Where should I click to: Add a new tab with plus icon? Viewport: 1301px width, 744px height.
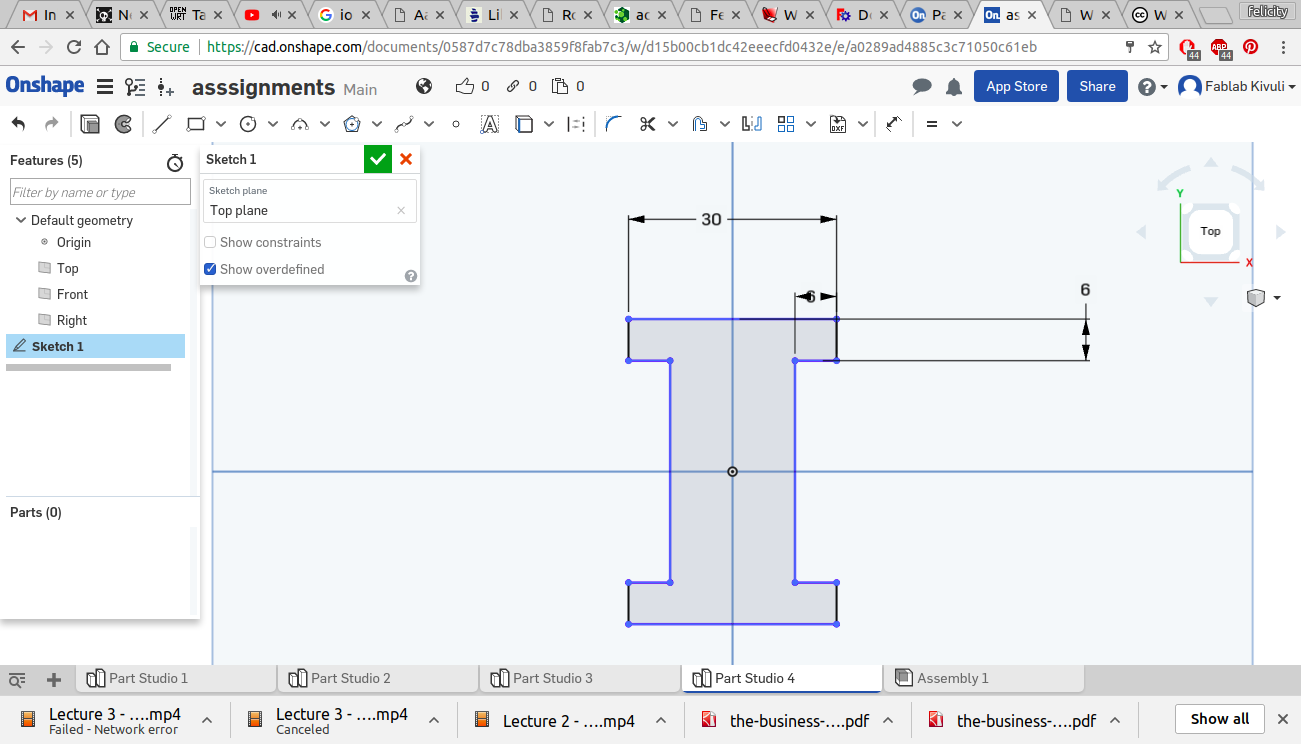coord(54,680)
